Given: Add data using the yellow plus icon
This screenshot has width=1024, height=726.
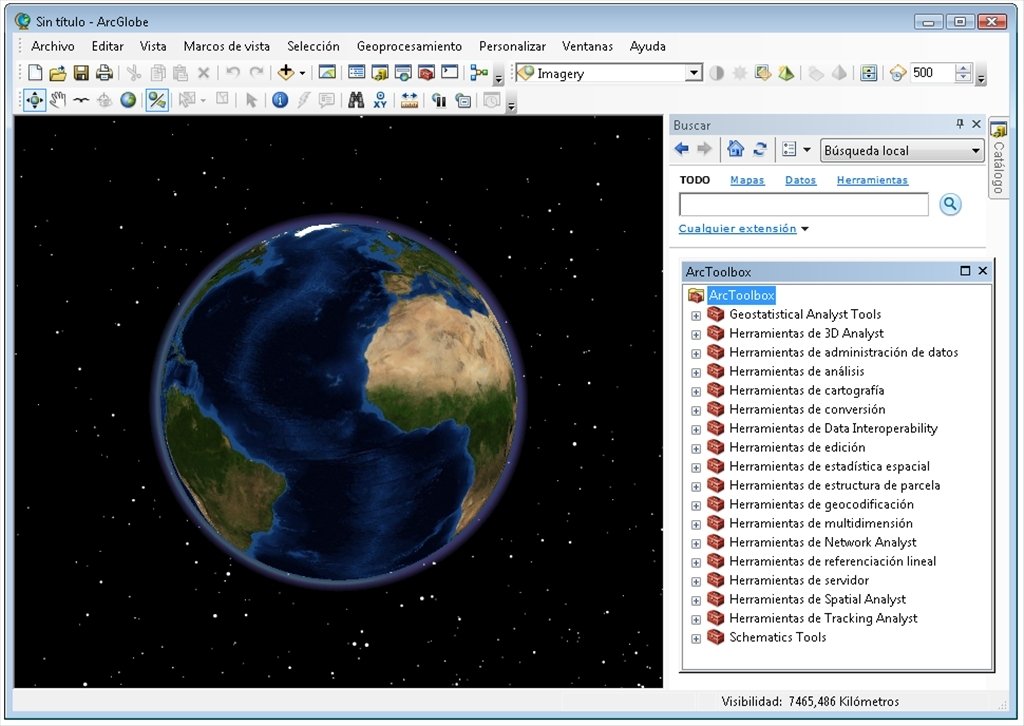Looking at the screenshot, I should [x=287, y=72].
